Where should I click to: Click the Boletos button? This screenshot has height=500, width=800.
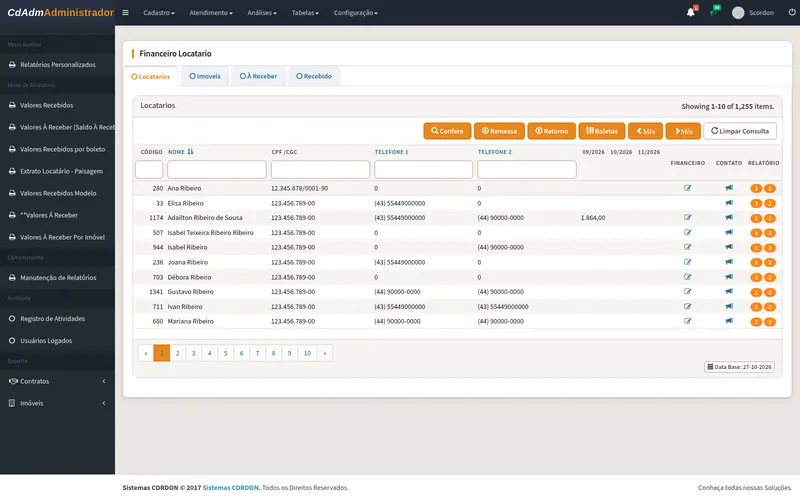pos(602,131)
